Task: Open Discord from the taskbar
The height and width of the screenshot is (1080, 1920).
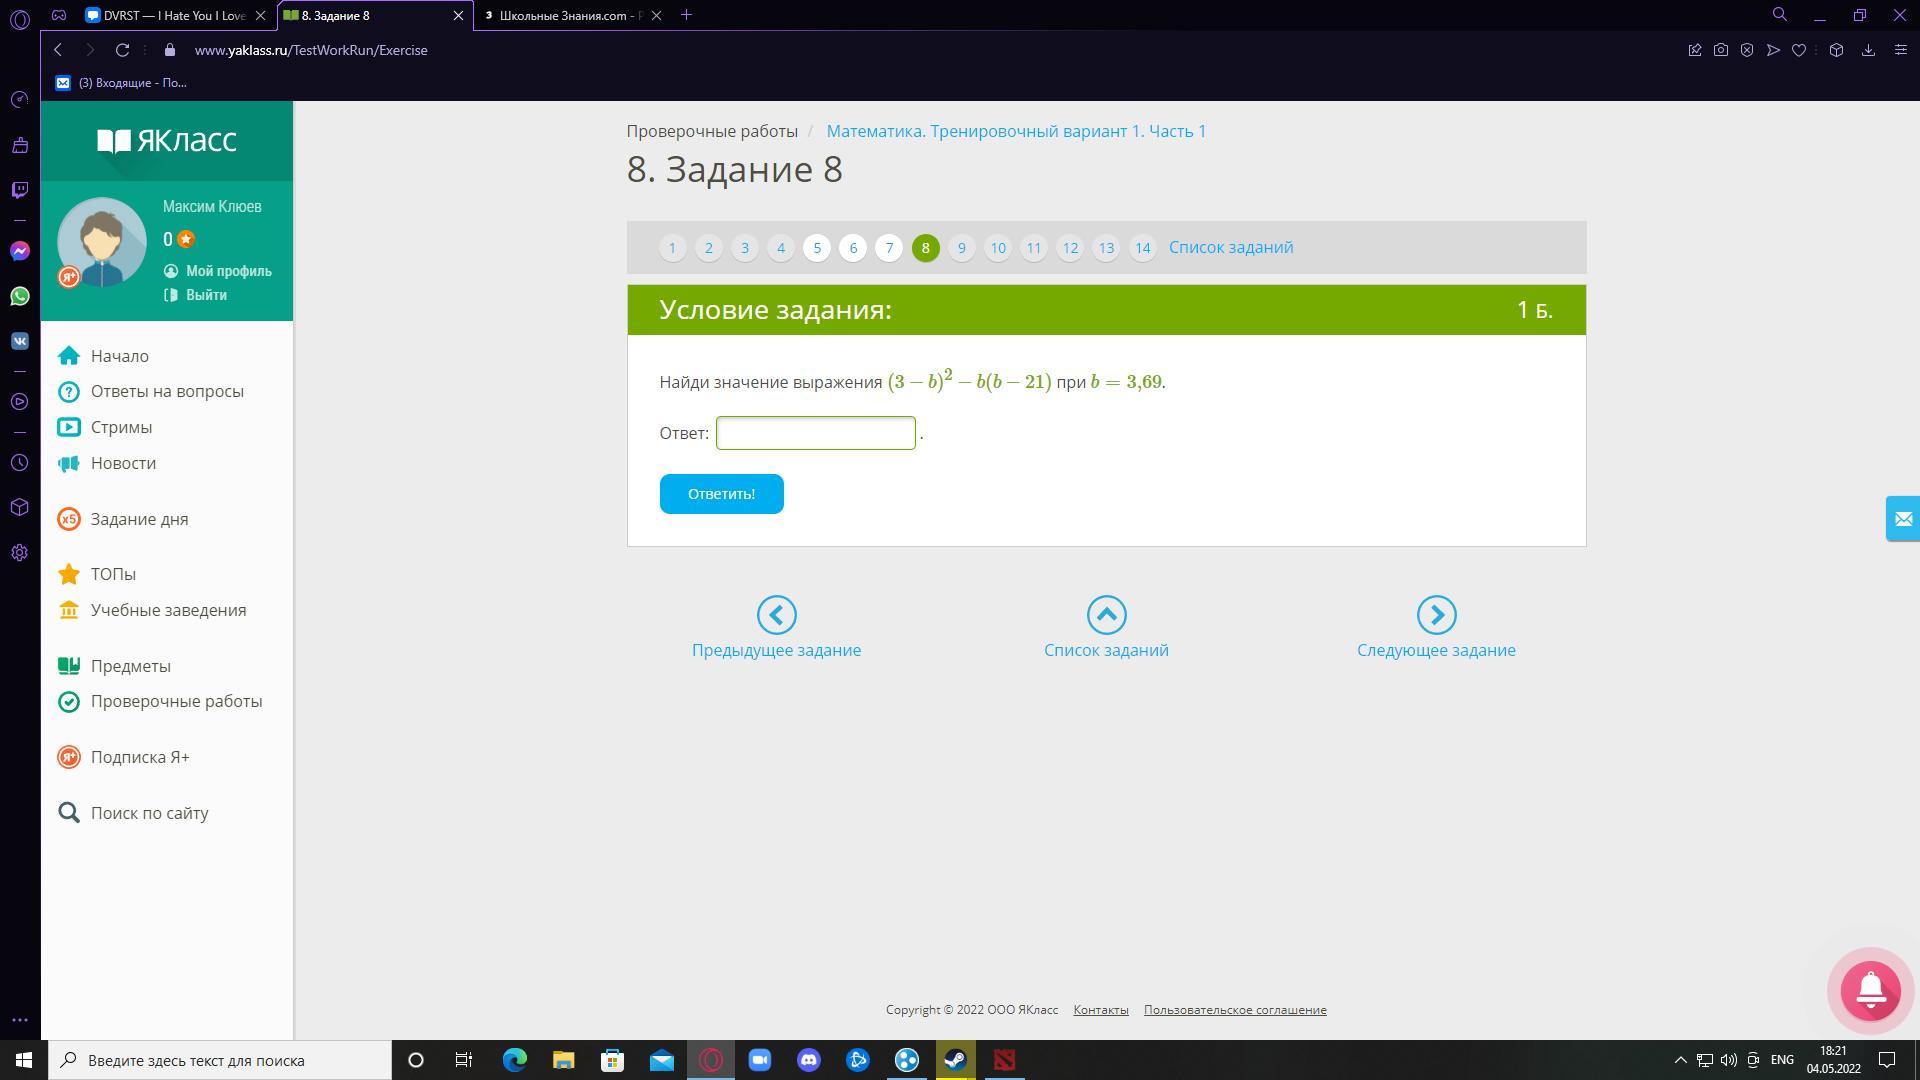Action: pyautogui.click(x=808, y=1060)
